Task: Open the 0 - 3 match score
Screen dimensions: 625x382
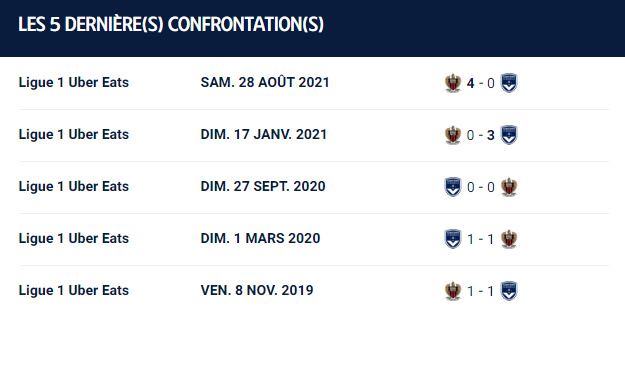Action: 481,135
